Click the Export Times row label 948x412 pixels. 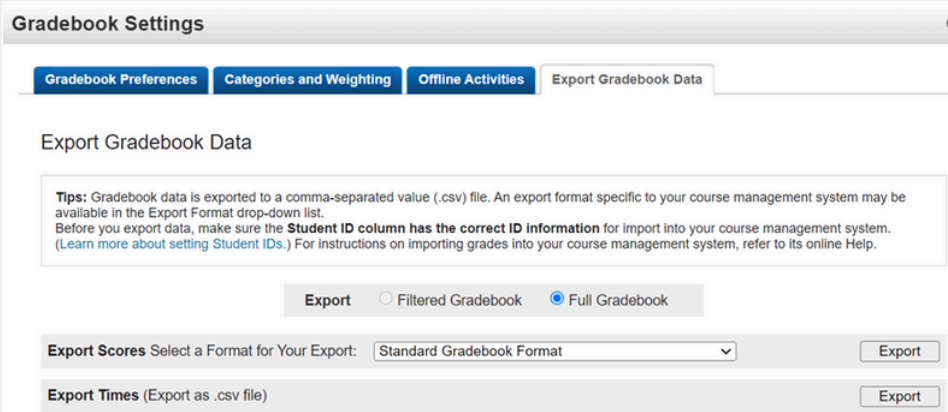point(93,396)
